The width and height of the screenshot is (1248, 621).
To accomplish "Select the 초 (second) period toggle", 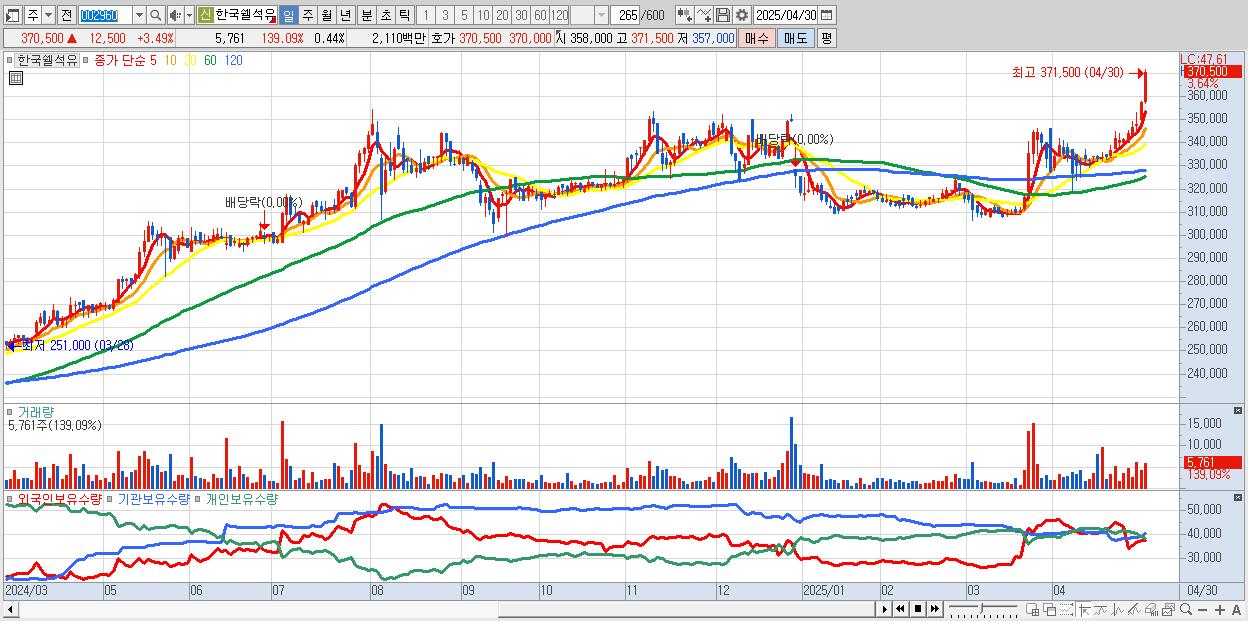I will [x=385, y=15].
